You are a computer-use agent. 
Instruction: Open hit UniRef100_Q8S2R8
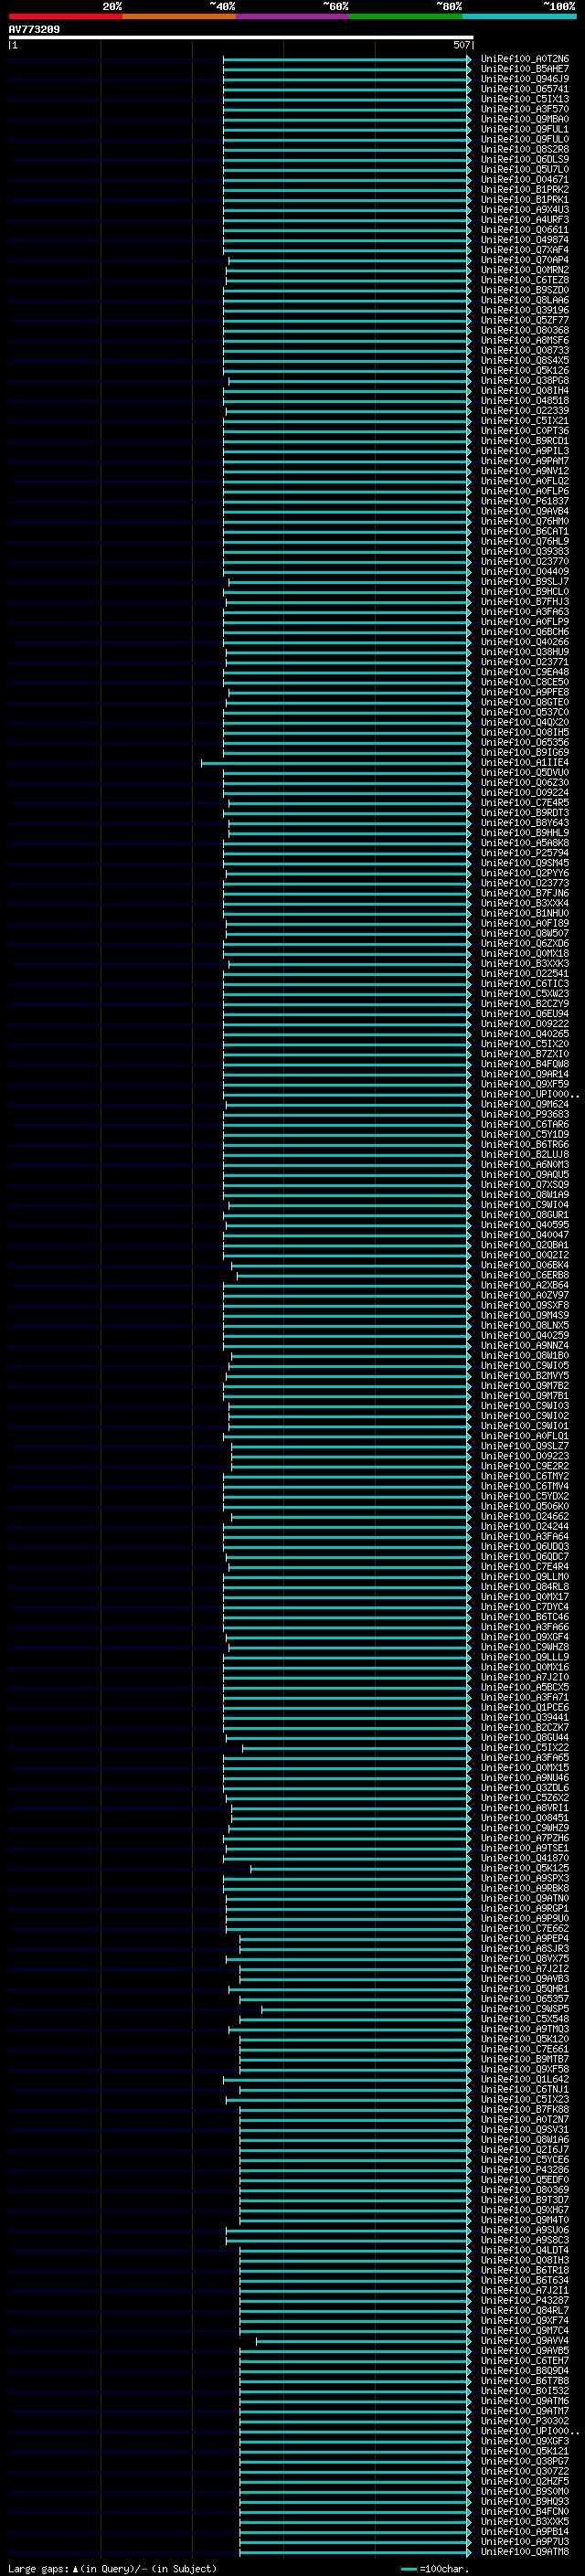click(x=524, y=150)
